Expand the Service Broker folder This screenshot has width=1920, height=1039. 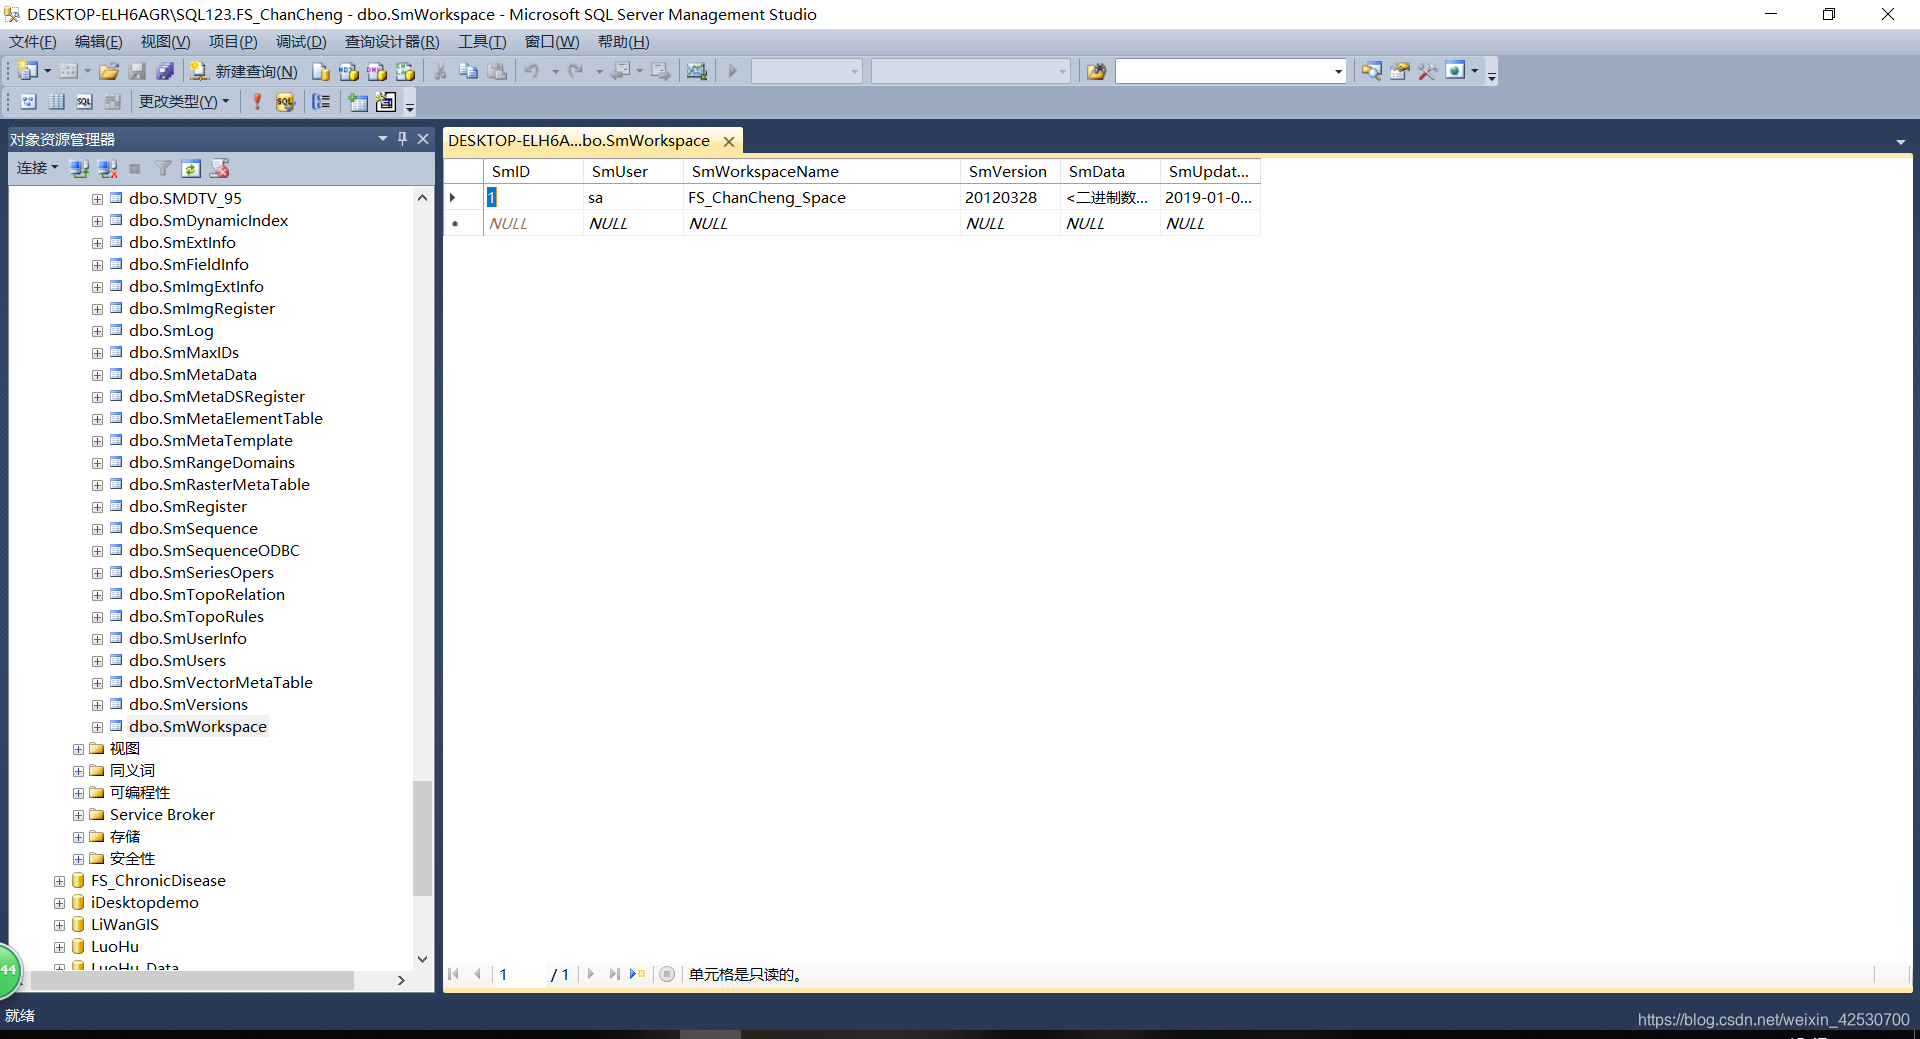78,815
